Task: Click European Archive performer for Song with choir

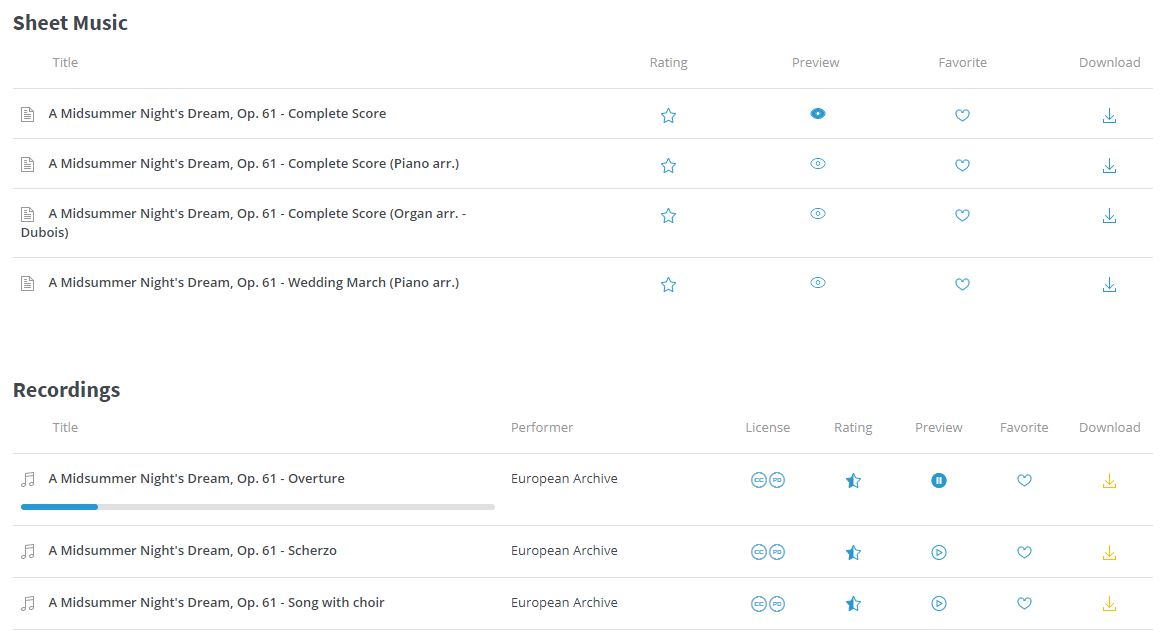Action: tap(564, 602)
